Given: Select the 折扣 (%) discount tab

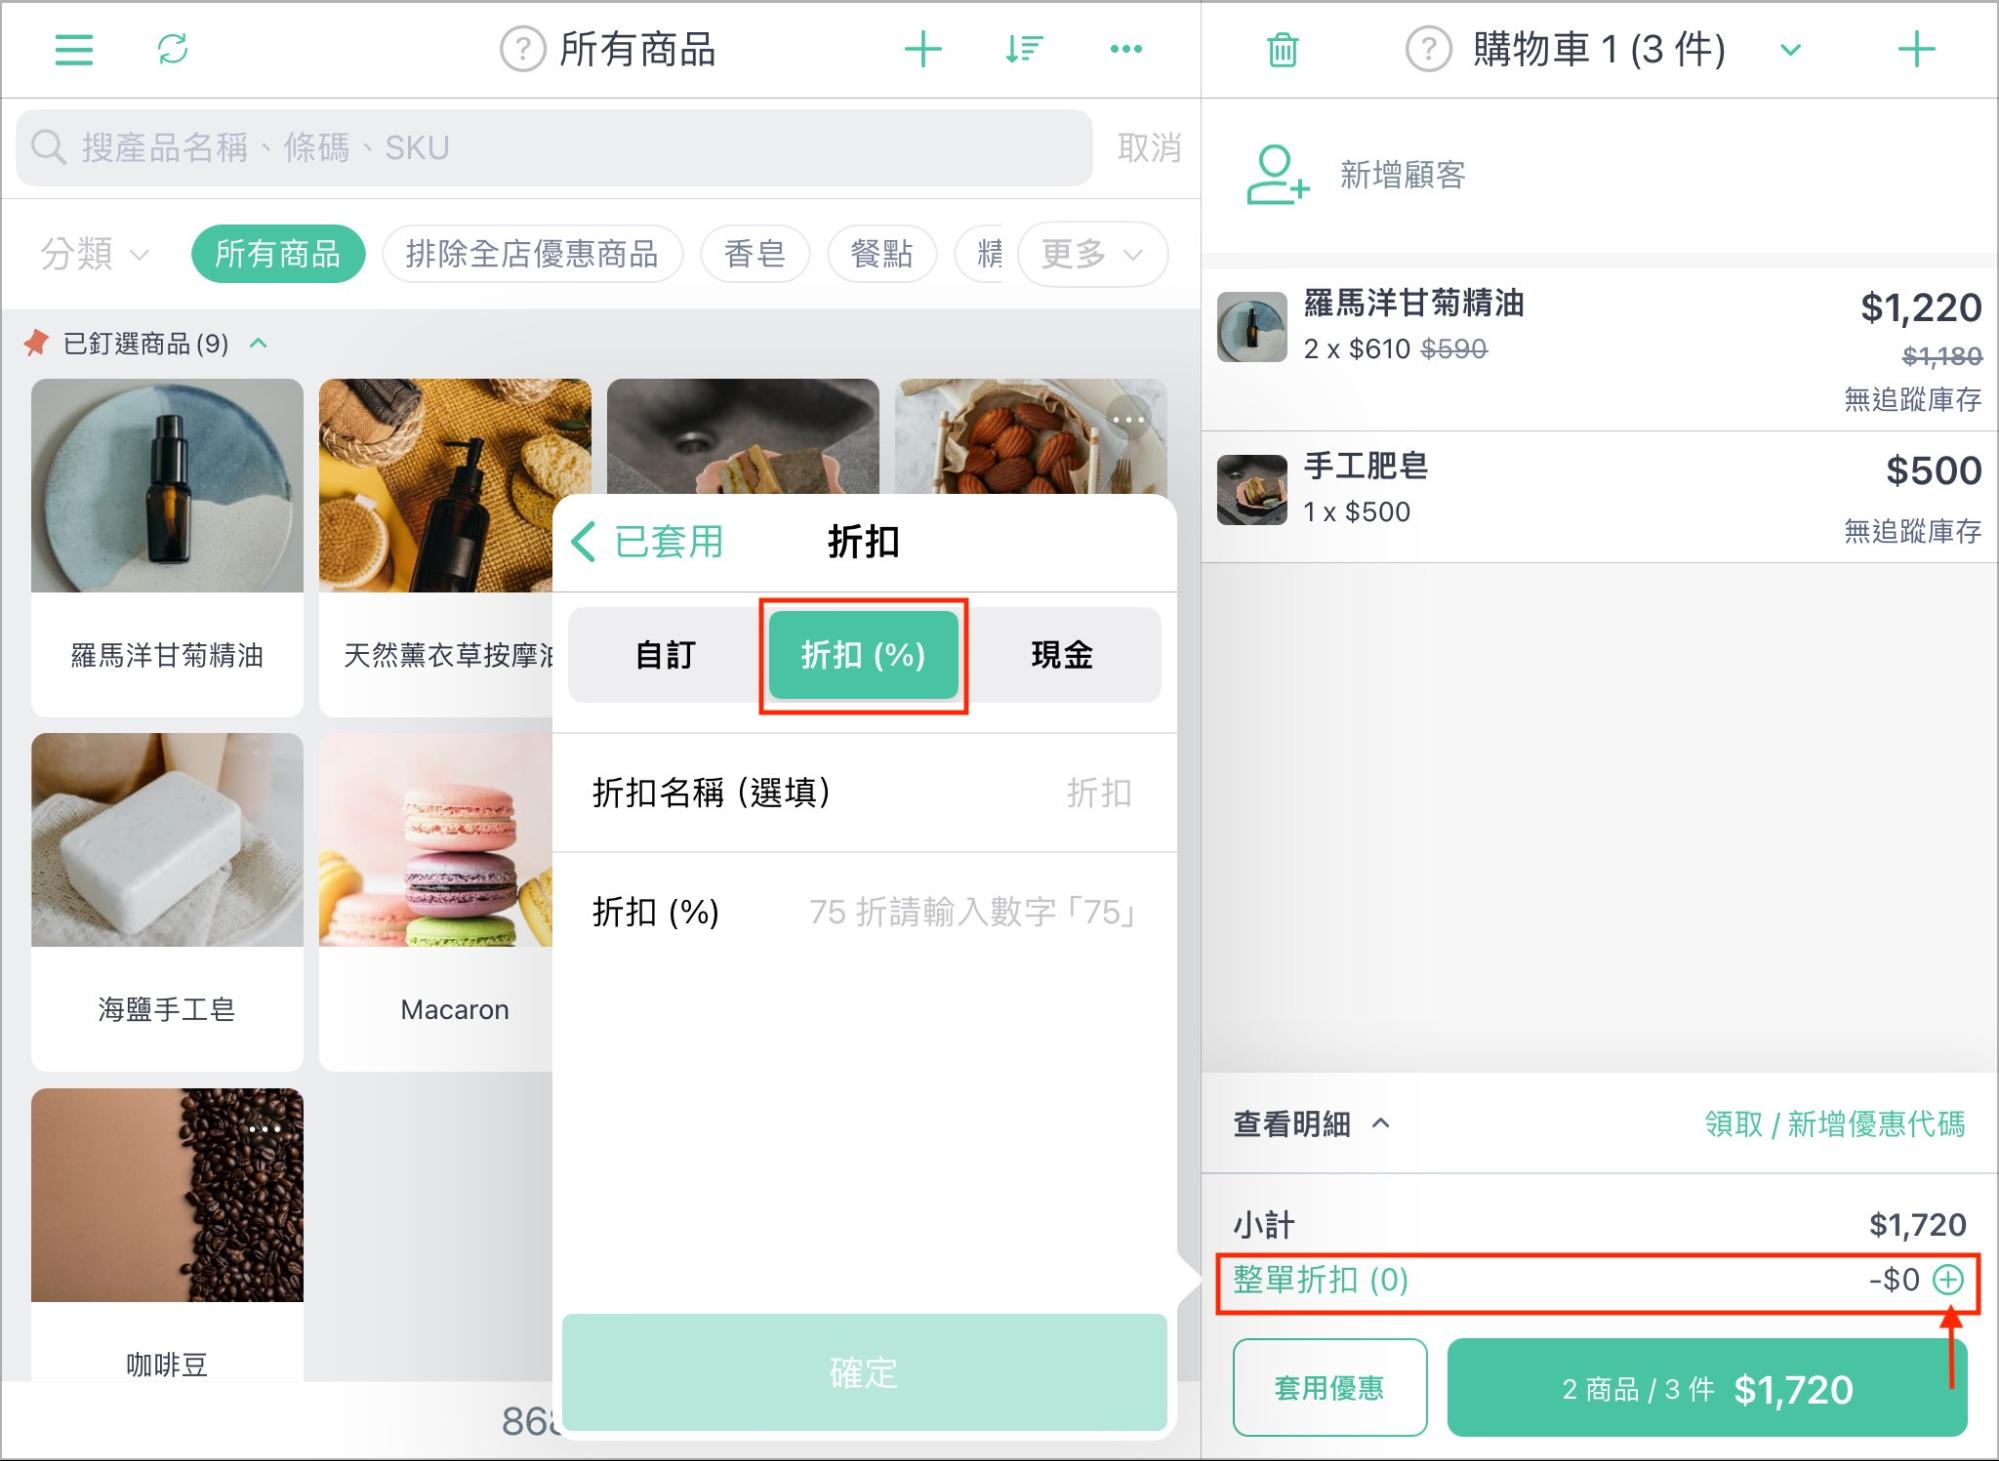Looking at the screenshot, I should tap(863, 655).
